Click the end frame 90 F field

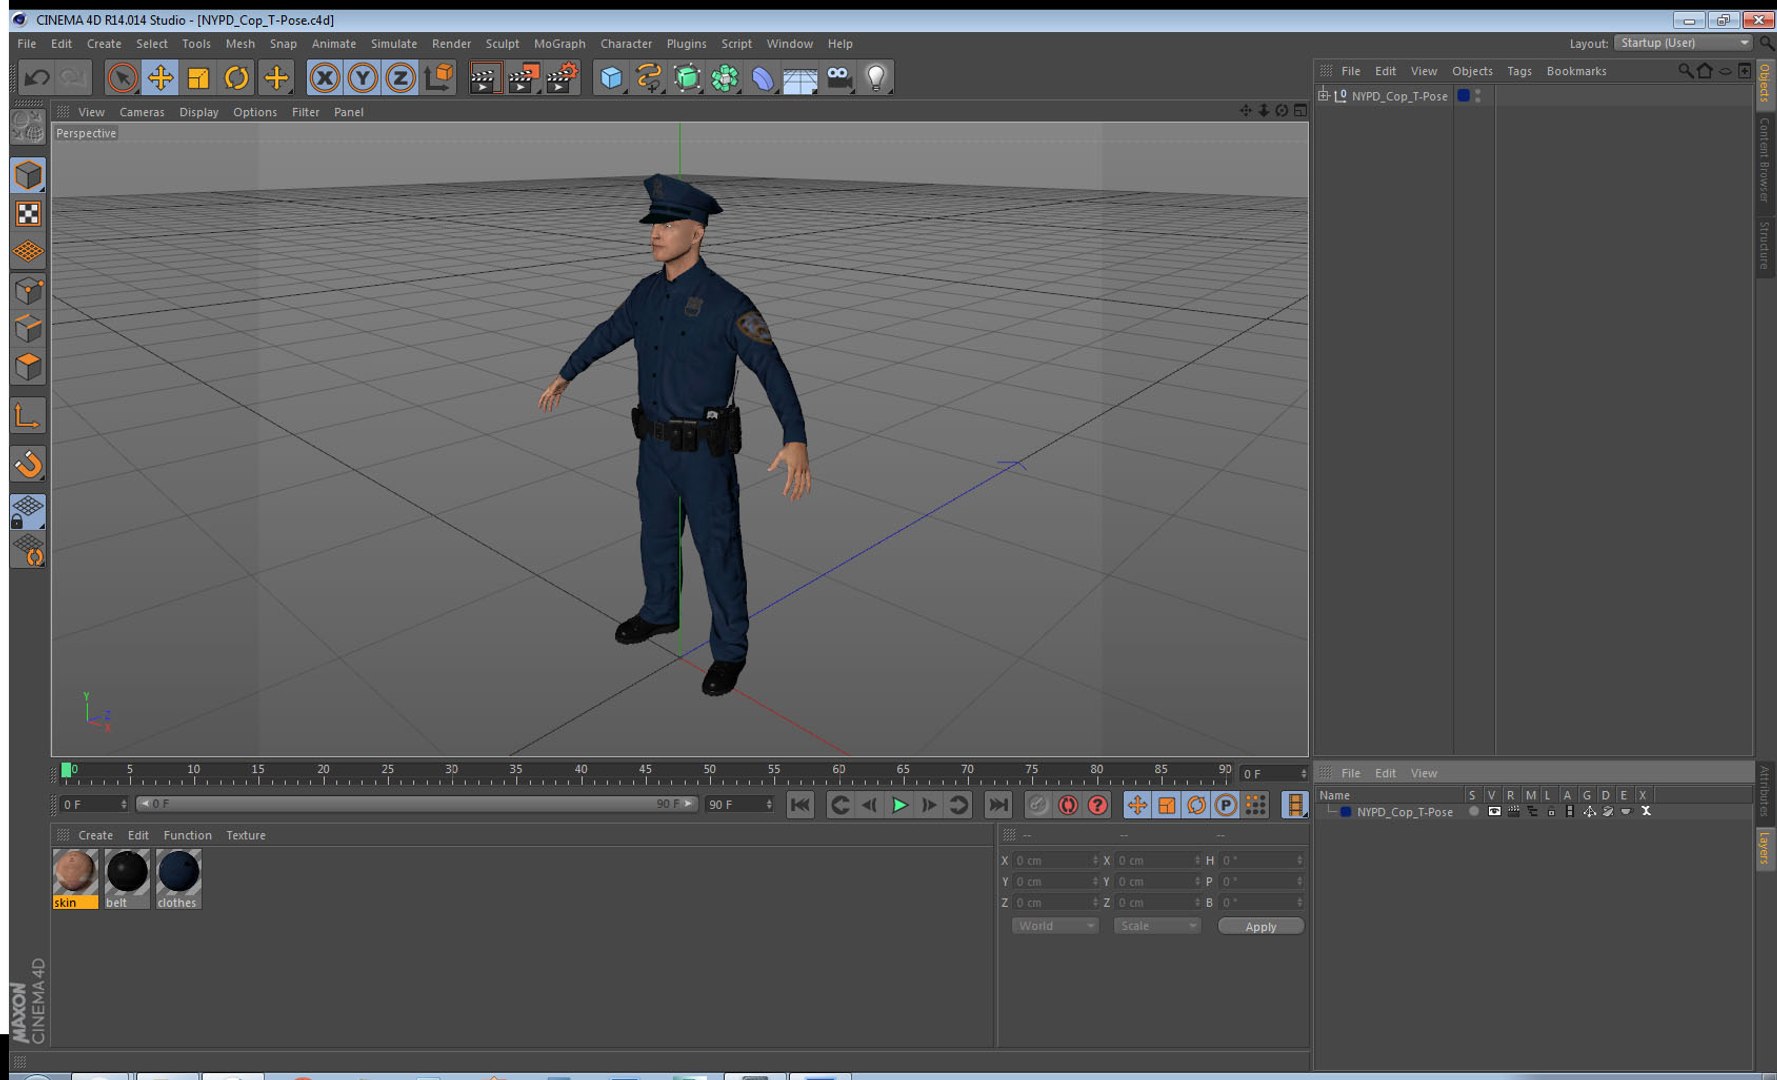[x=739, y=804]
